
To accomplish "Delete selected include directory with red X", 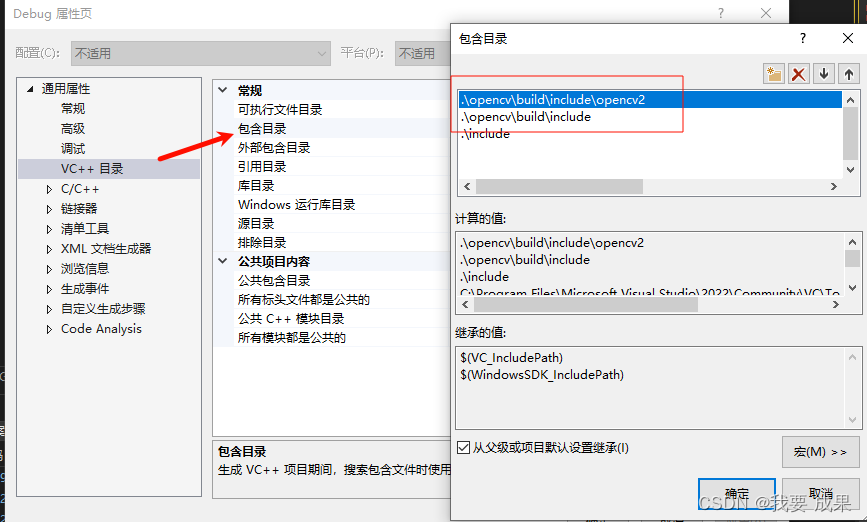I will pyautogui.click(x=798, y=74).
